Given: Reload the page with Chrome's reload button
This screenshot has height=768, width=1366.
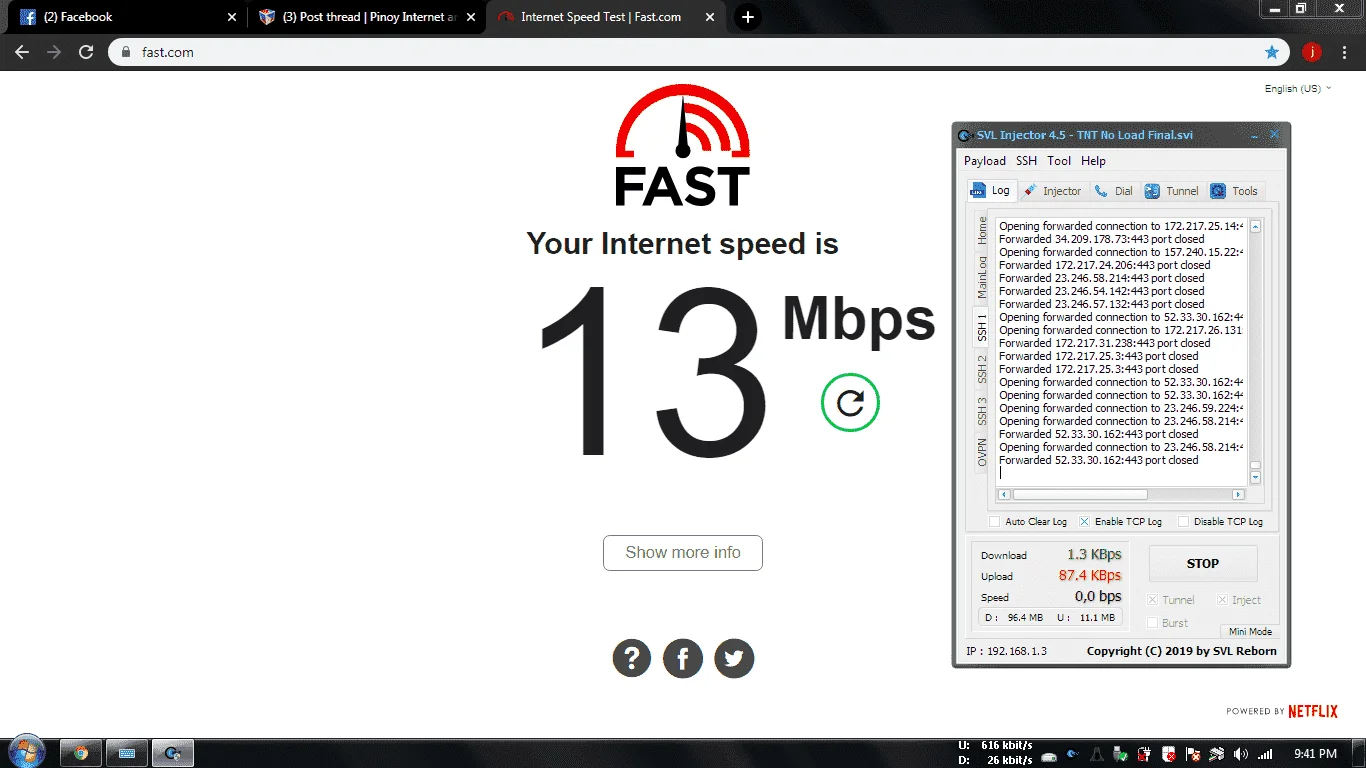Looking at the screenshot, I should 86,52.
